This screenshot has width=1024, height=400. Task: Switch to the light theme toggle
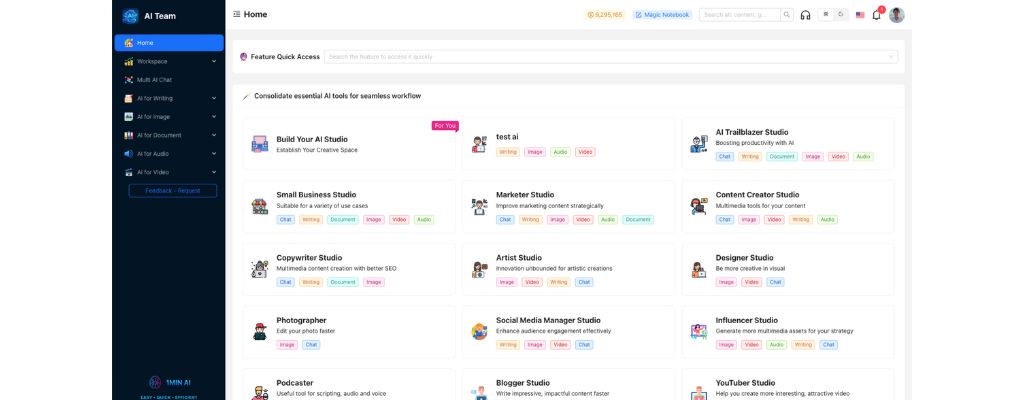[x=826, y=15]
